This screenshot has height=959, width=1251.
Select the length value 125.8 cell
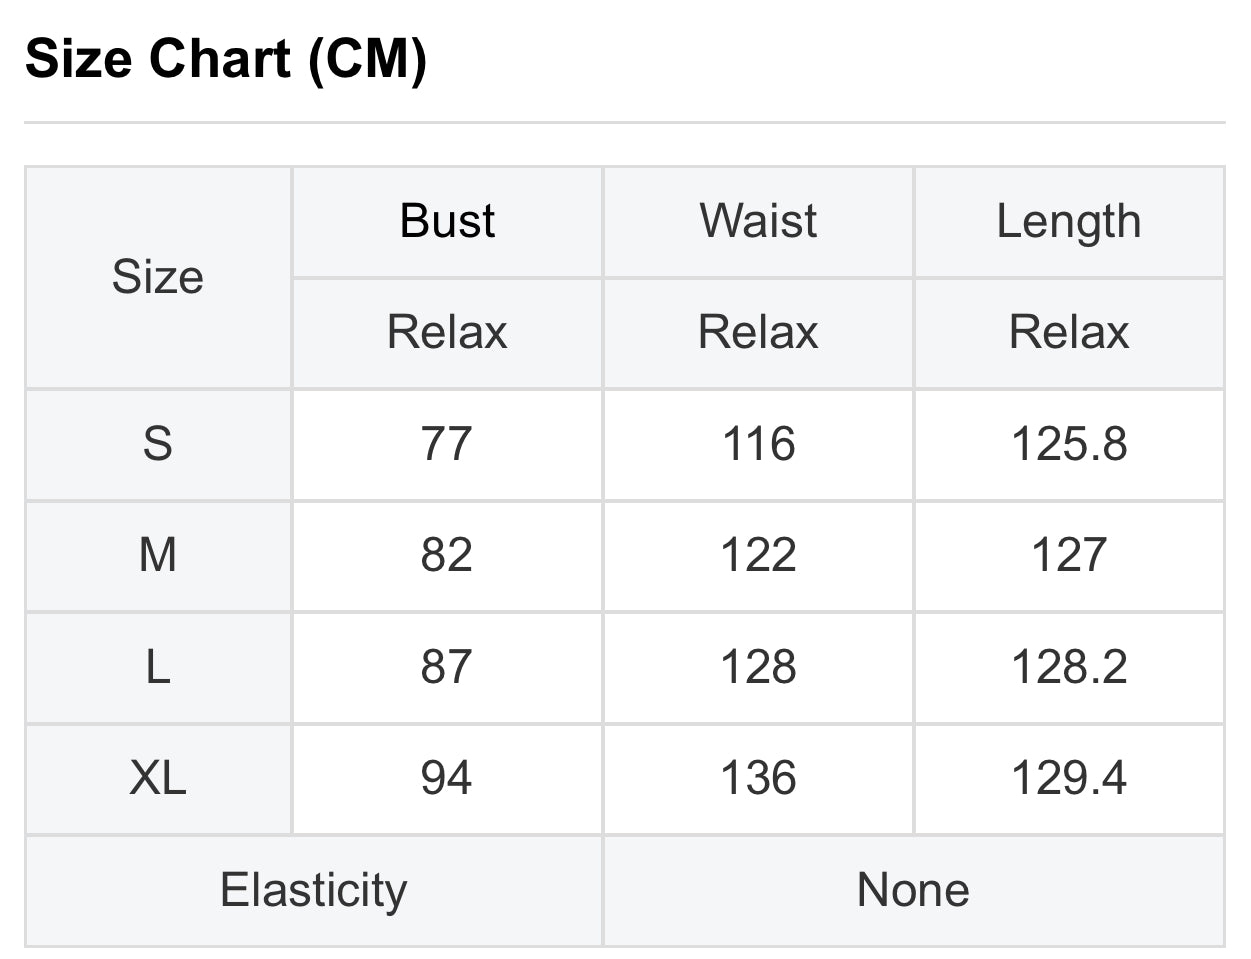tap(1068, 444)
